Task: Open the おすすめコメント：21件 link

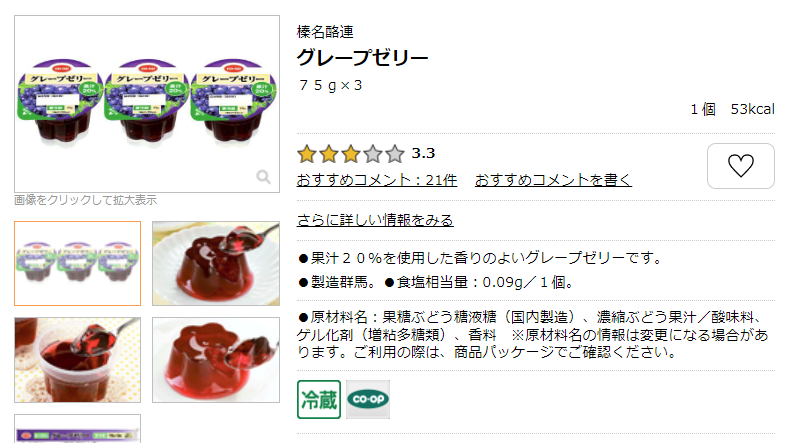Action: tap(377, 180)
